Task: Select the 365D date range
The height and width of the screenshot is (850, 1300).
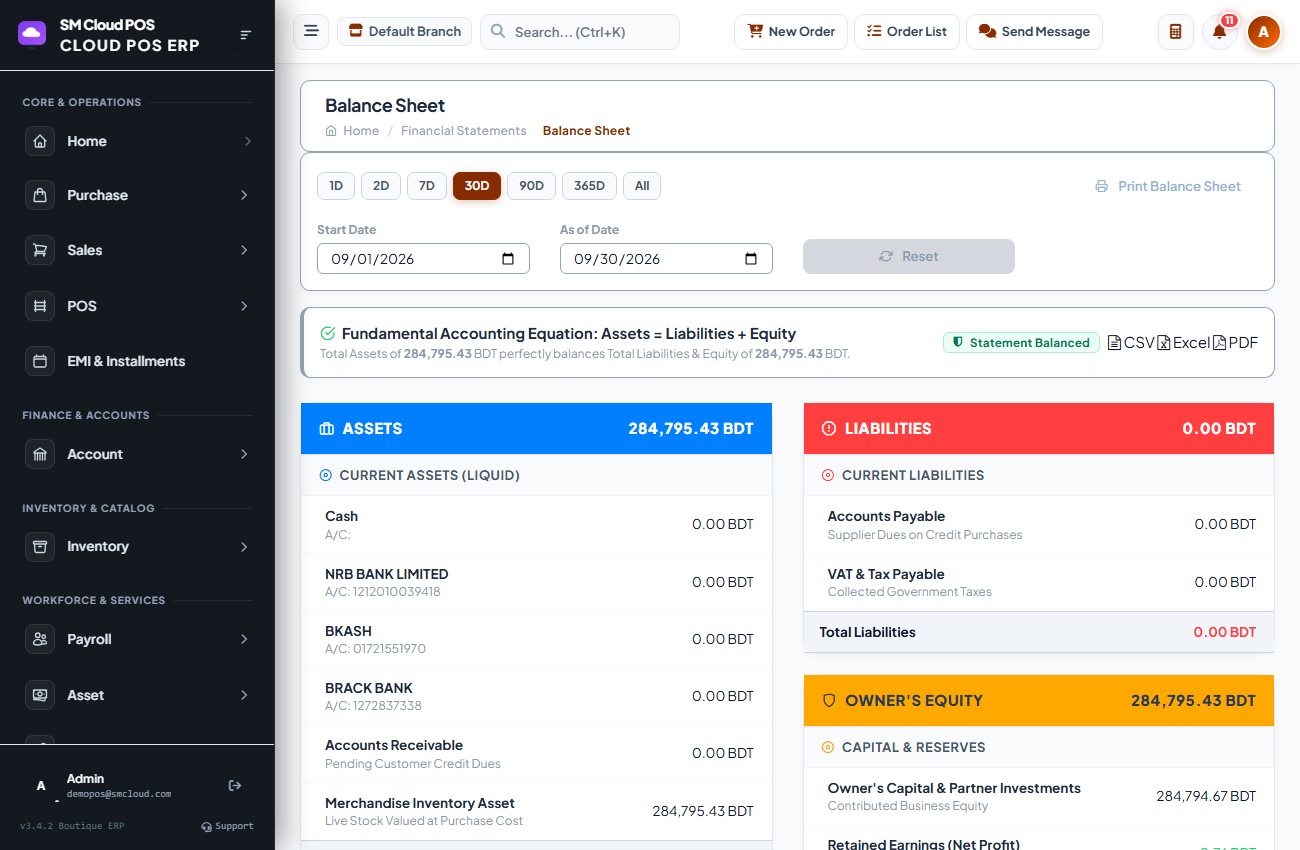Action: tap(590, 186)
